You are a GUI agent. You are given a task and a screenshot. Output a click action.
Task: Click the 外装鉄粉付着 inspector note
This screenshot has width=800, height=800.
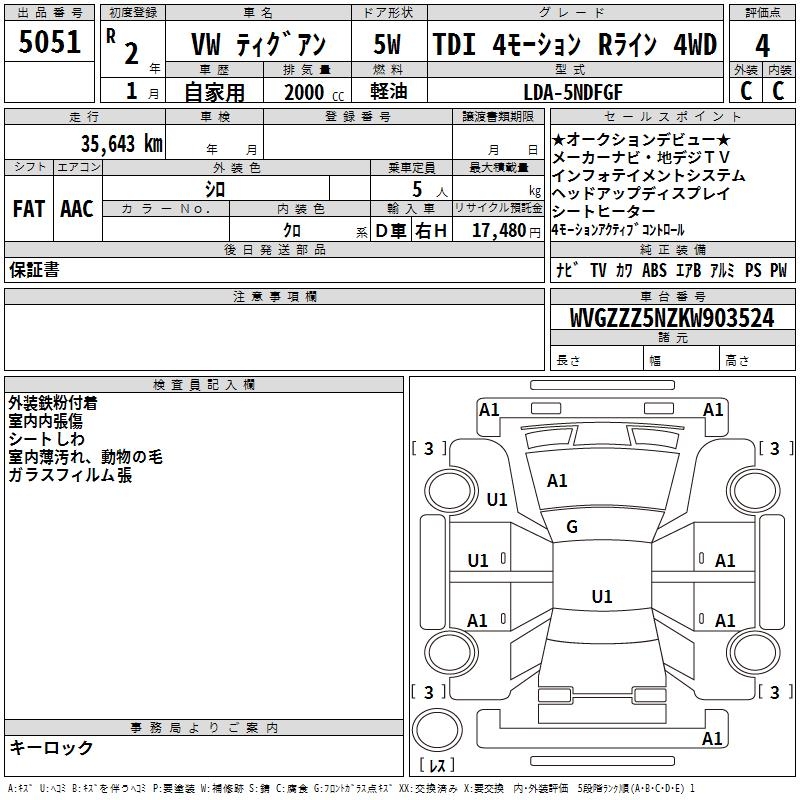(x=52, y=403)
